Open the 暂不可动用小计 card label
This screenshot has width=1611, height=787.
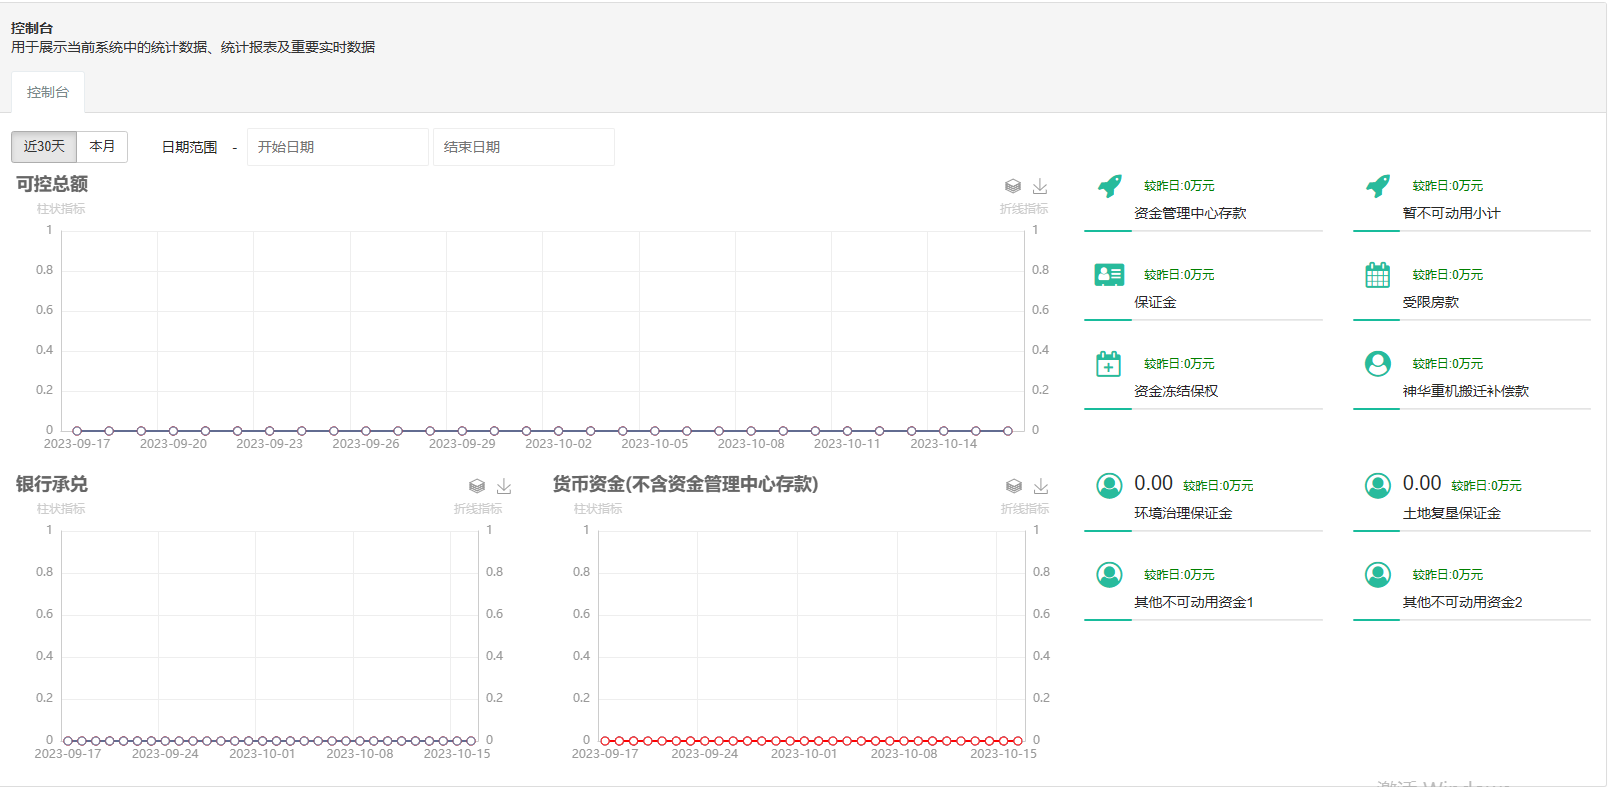click(x=1451, y=213)
